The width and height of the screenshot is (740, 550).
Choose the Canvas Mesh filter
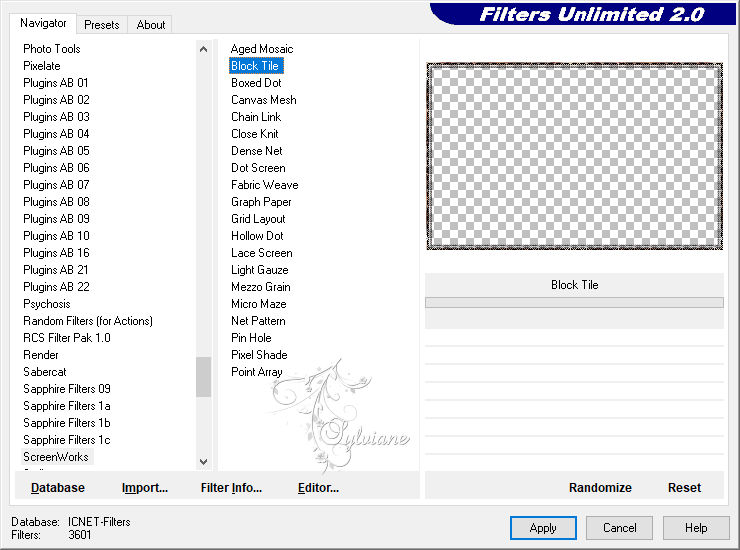(264, 100)
